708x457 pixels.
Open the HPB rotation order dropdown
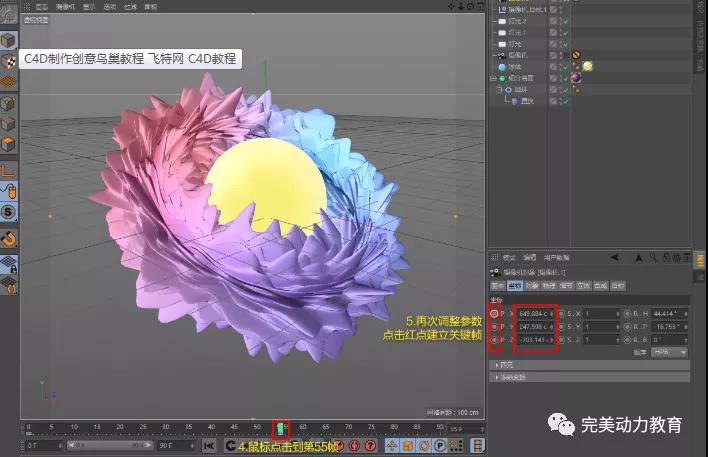point(669,352)
